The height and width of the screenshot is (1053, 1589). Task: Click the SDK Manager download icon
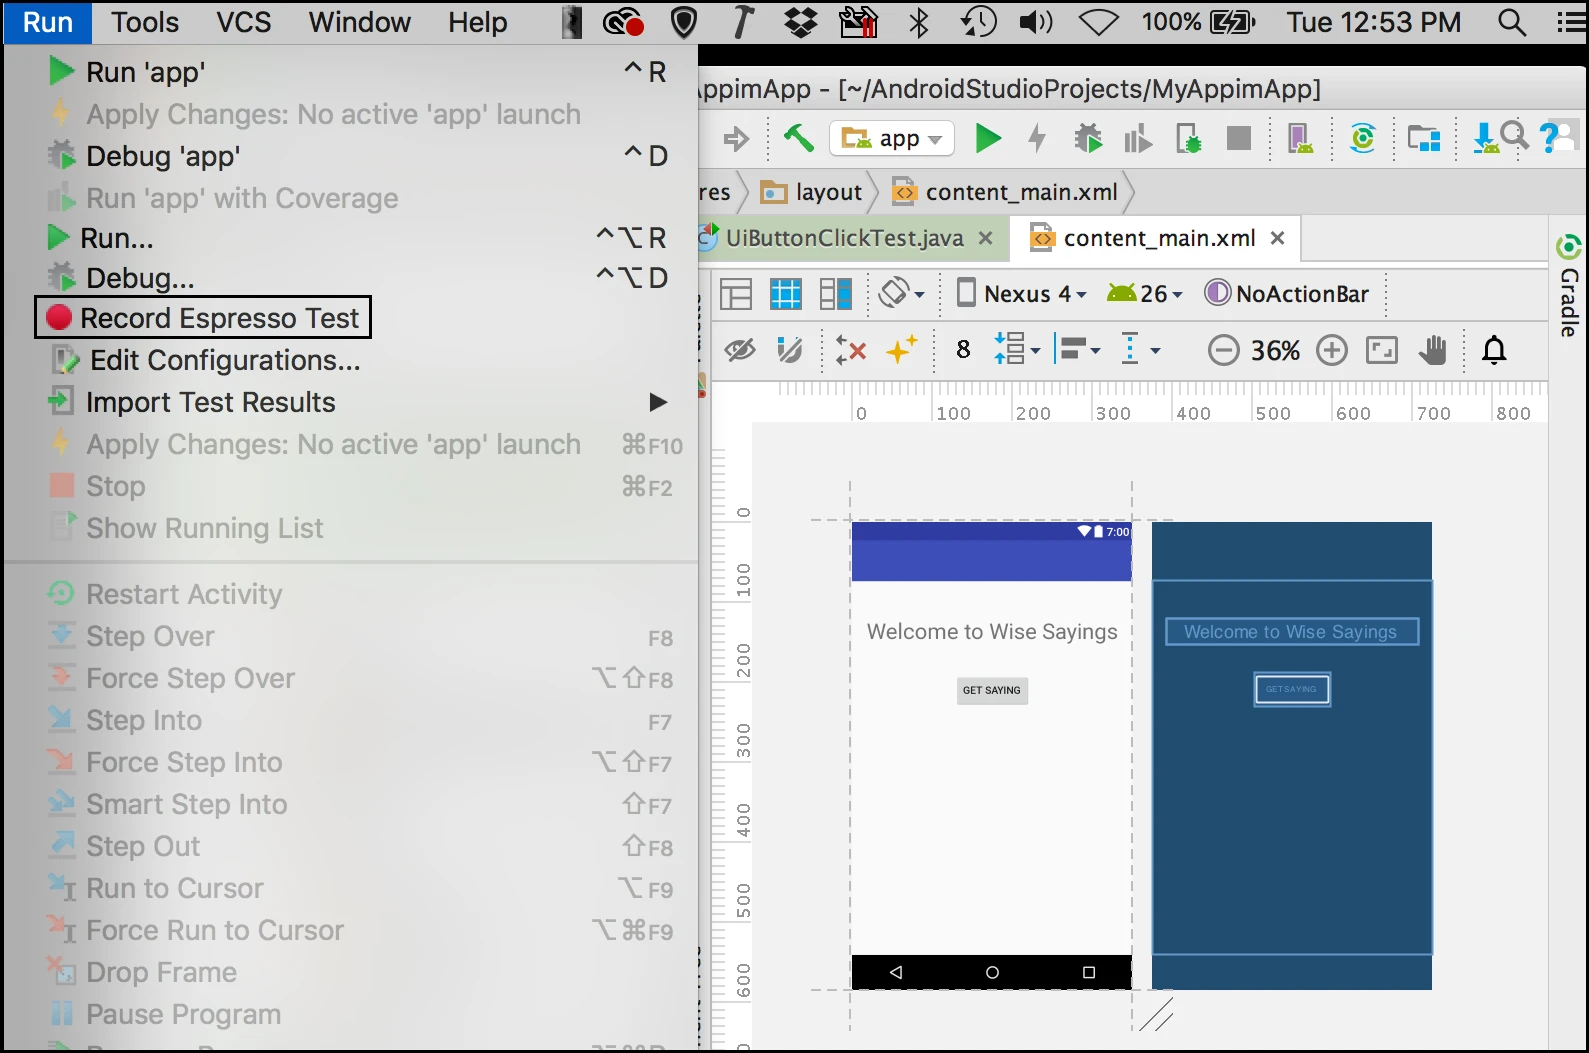point(1485,138)
